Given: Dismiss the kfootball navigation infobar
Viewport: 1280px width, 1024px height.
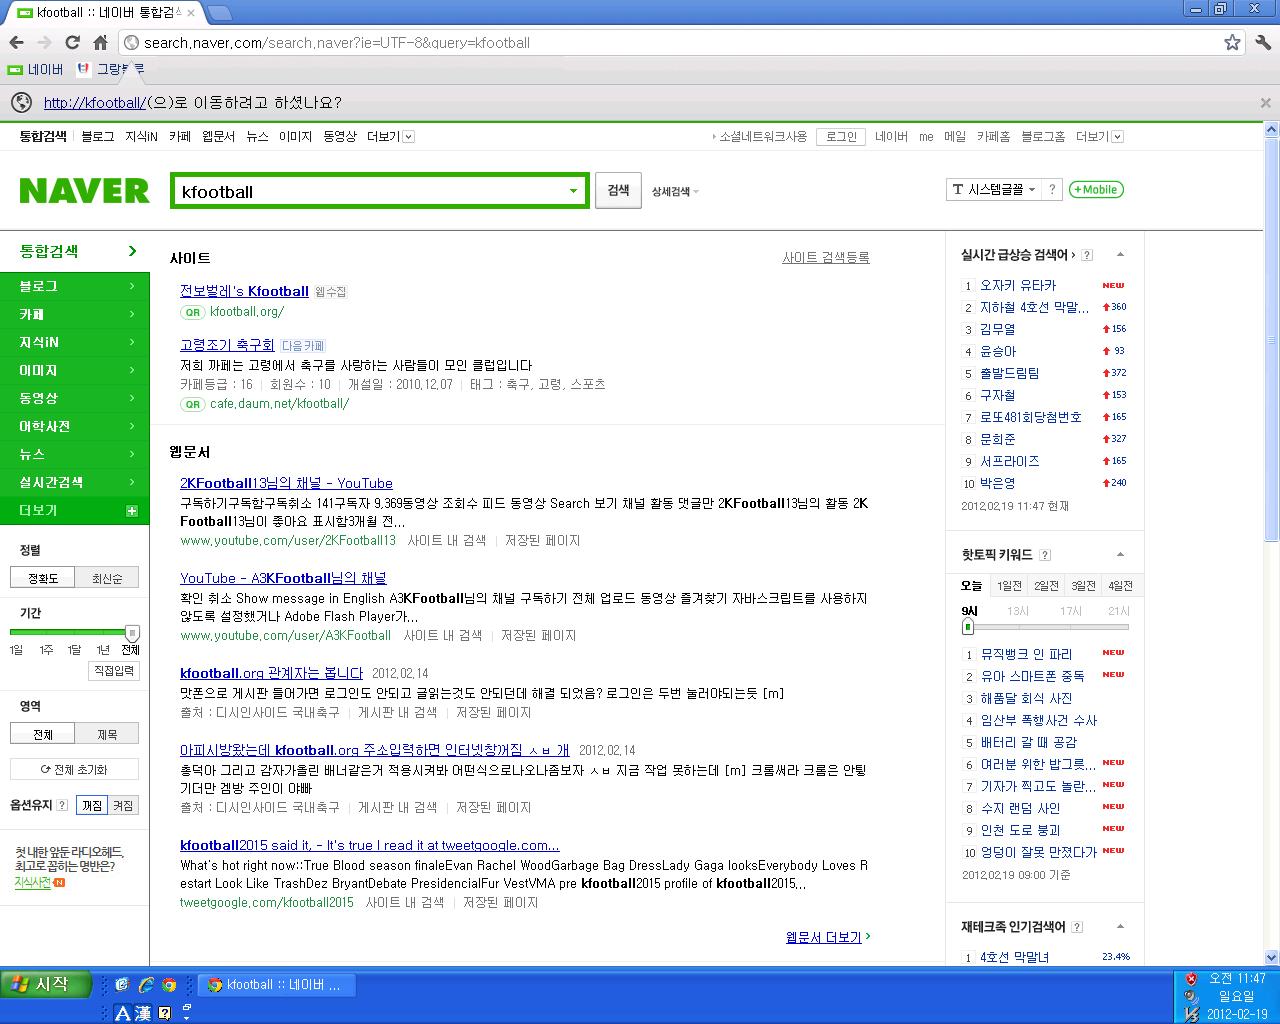Looking at the screenshot, I should (x=1265, y=102).
